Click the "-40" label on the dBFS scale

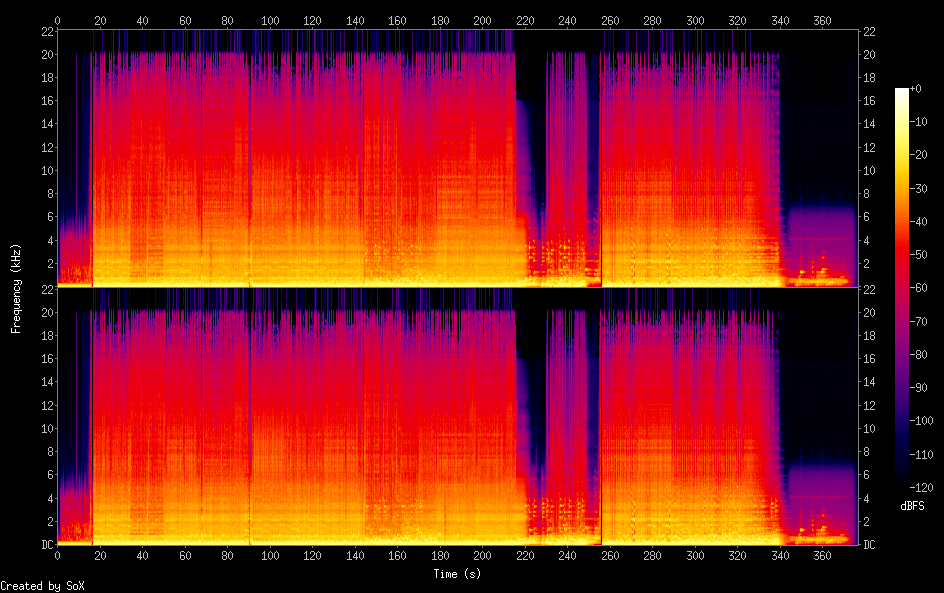coord(918,222)
